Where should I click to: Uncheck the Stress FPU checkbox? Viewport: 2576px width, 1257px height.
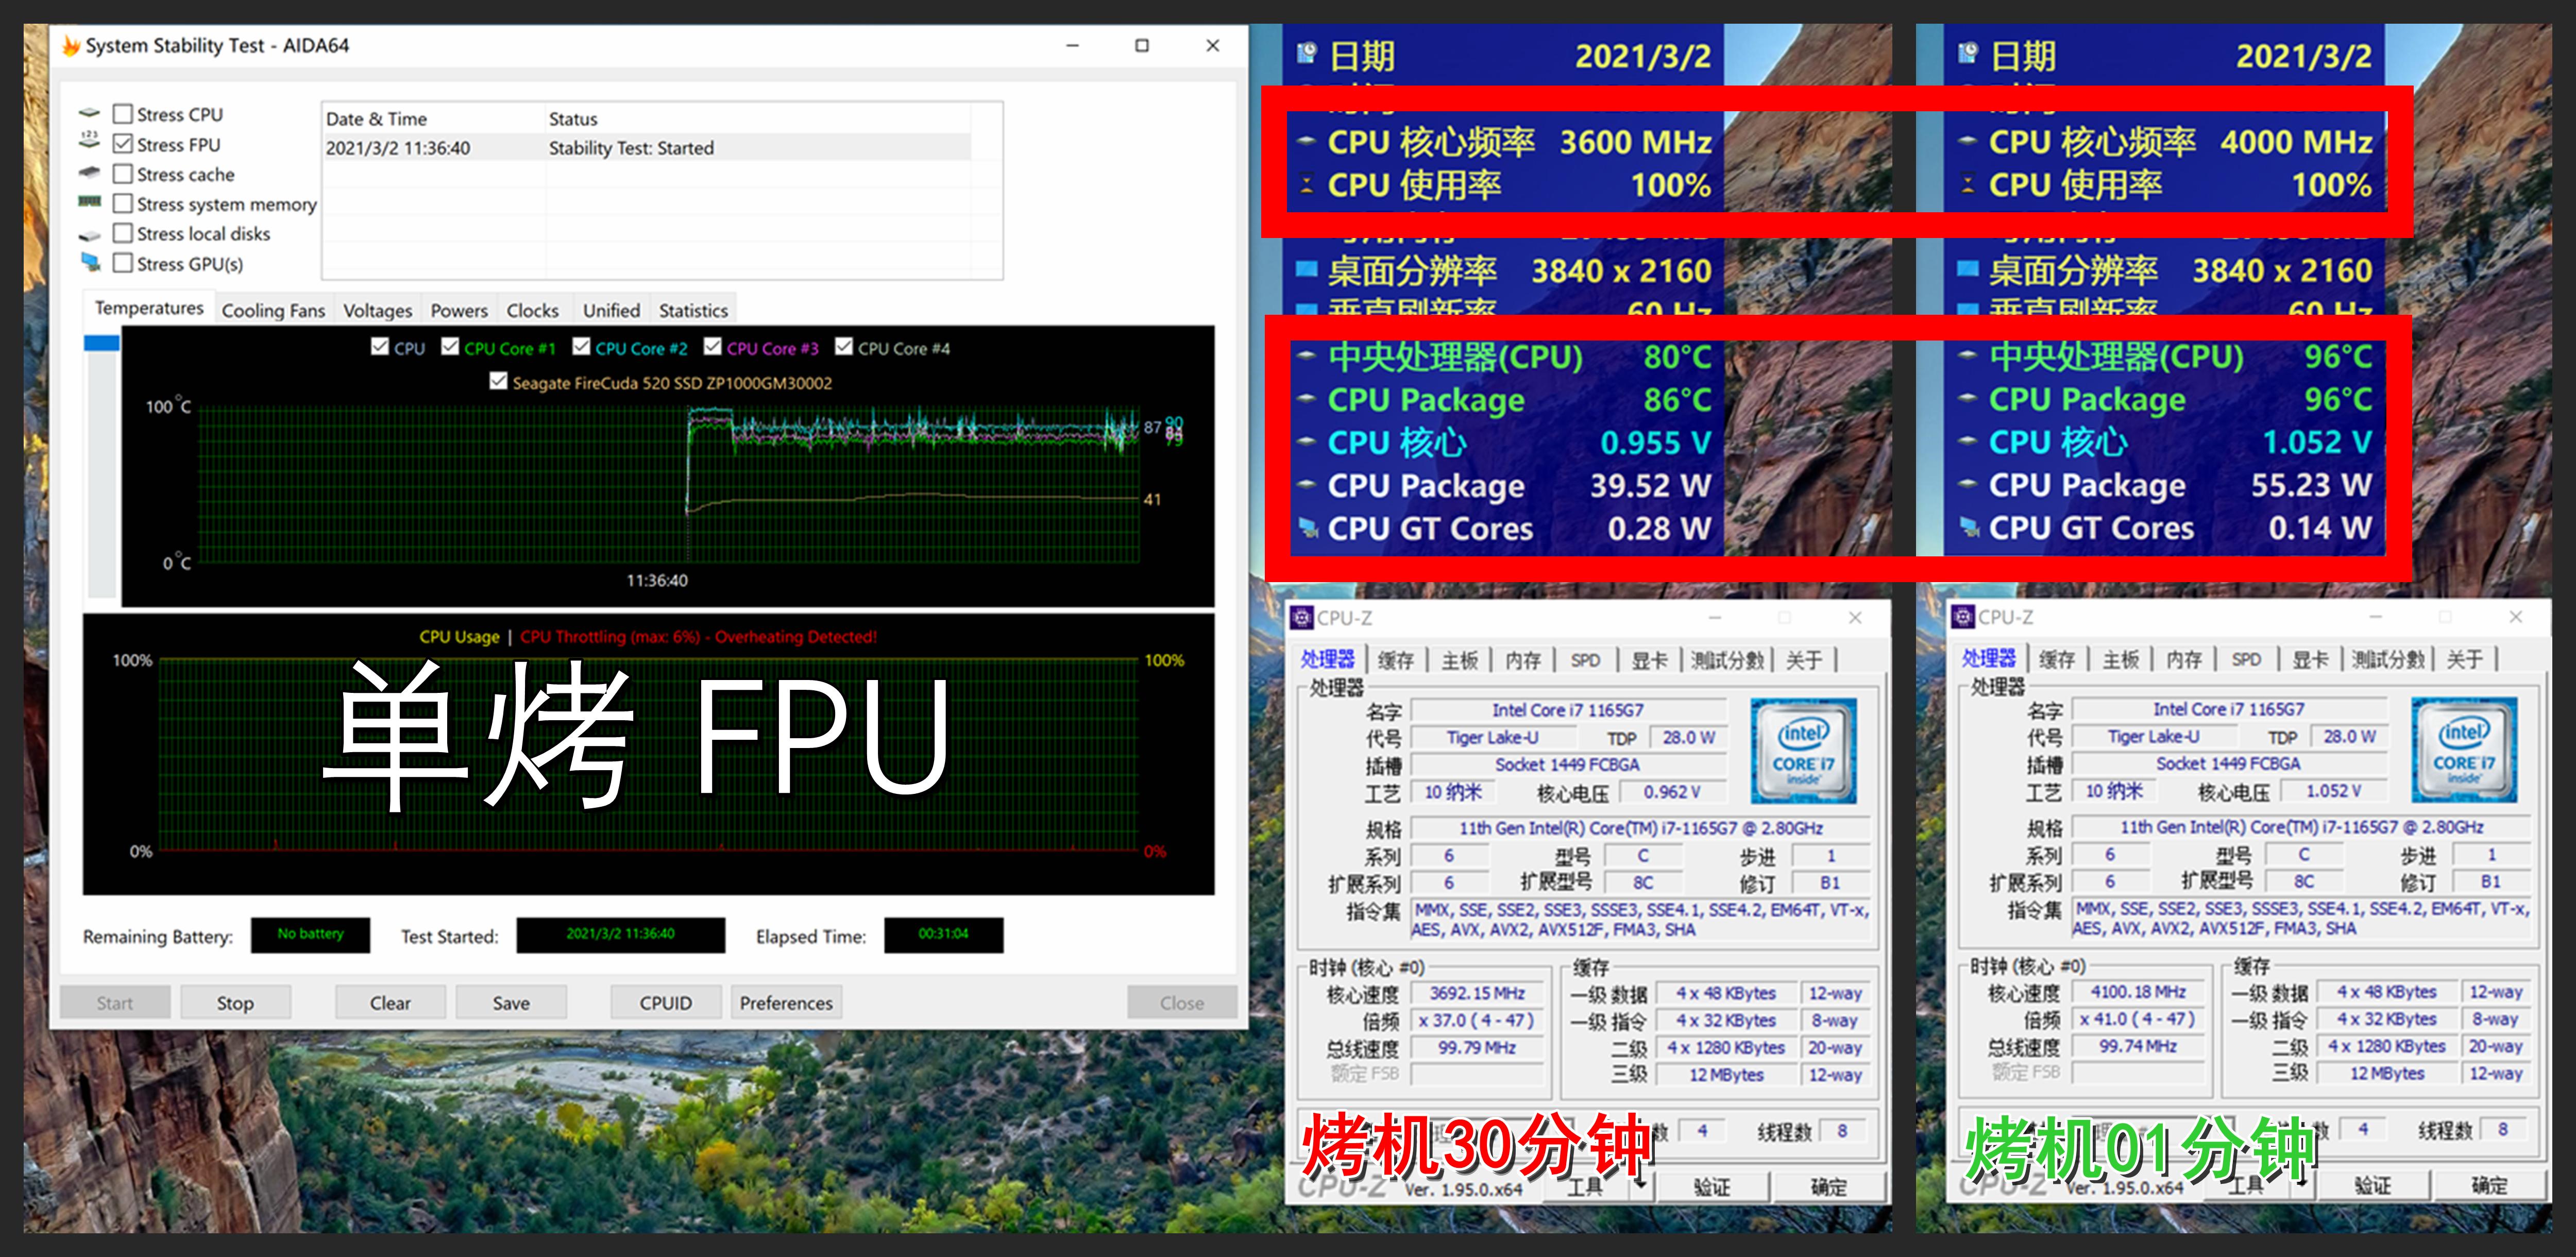click(124, 144)
